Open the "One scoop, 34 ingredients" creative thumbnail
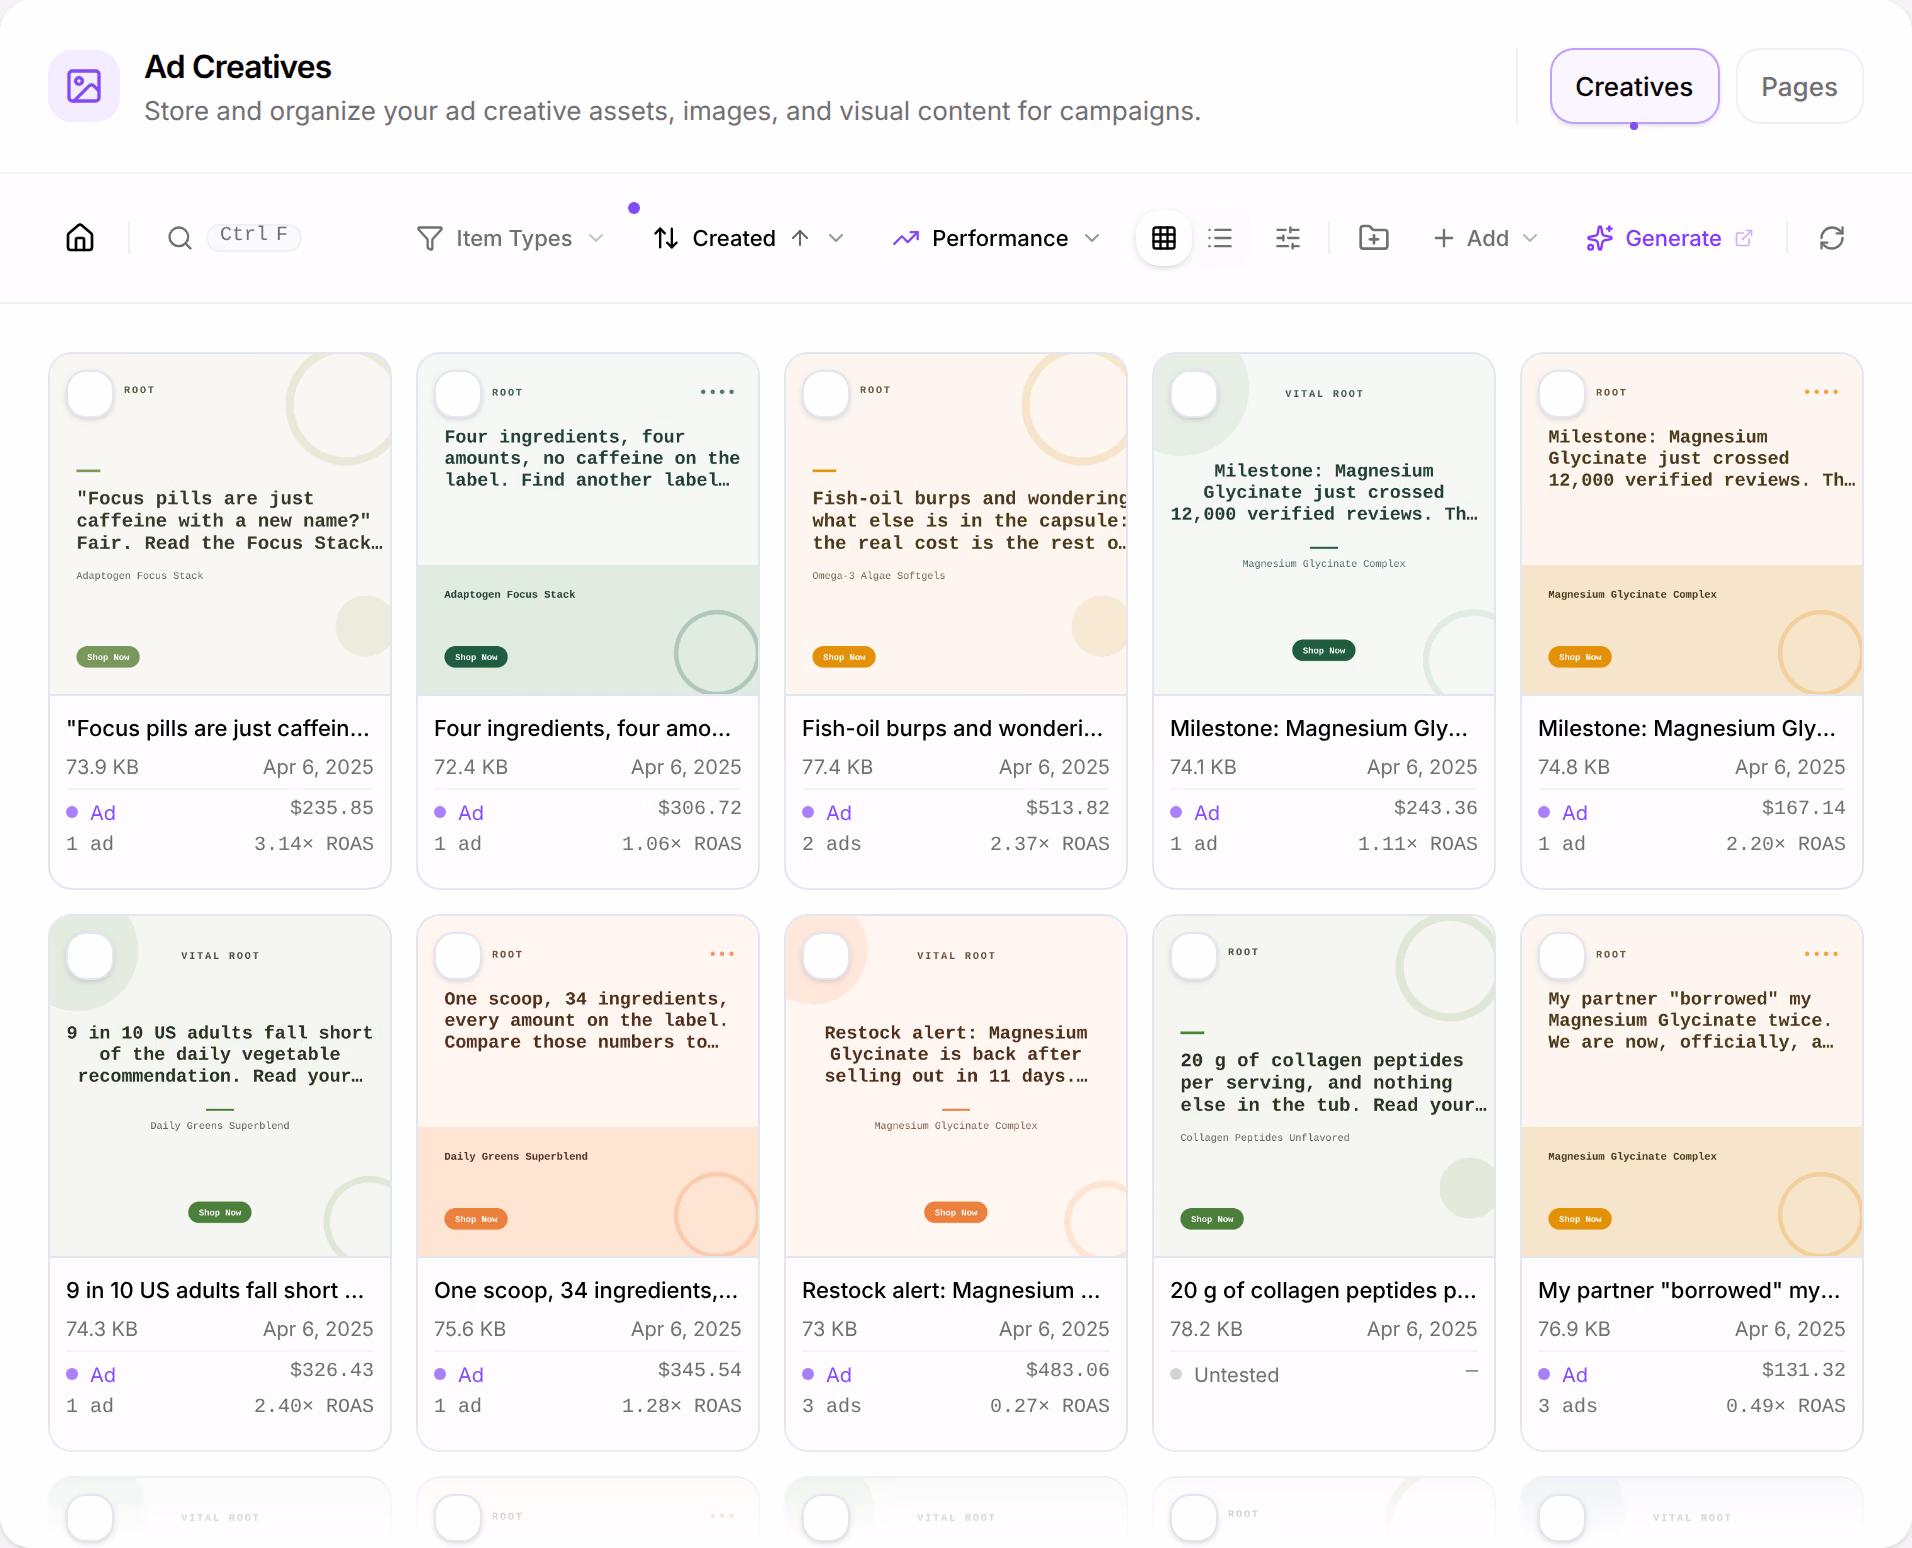 (x=588, y=1086)
